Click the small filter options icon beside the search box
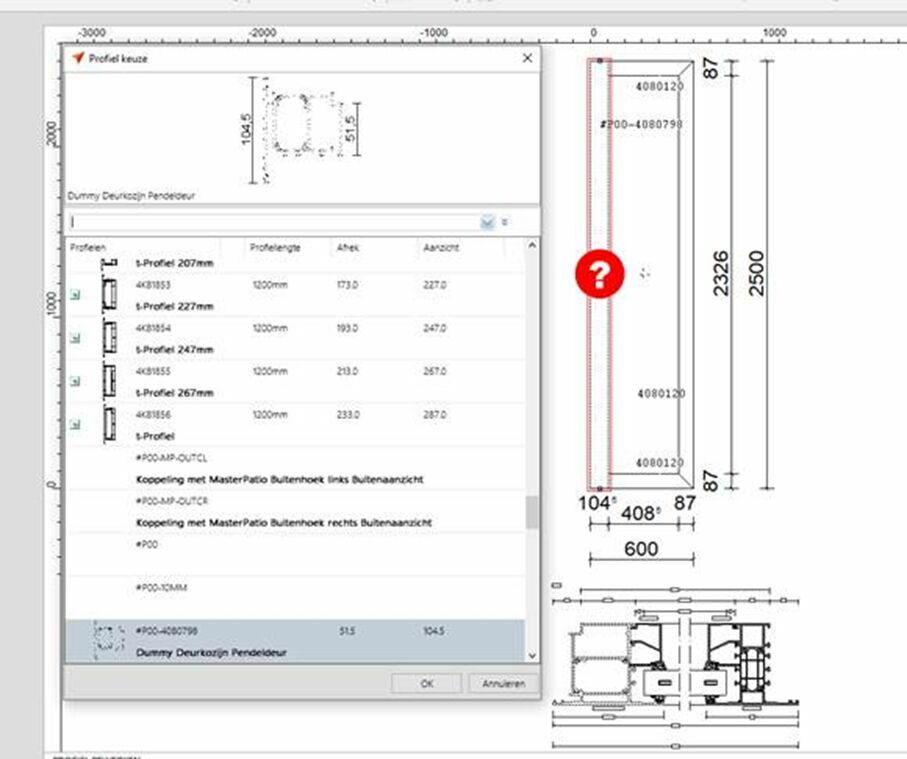This screenshot has height=759, width=907. coord(505,222)
